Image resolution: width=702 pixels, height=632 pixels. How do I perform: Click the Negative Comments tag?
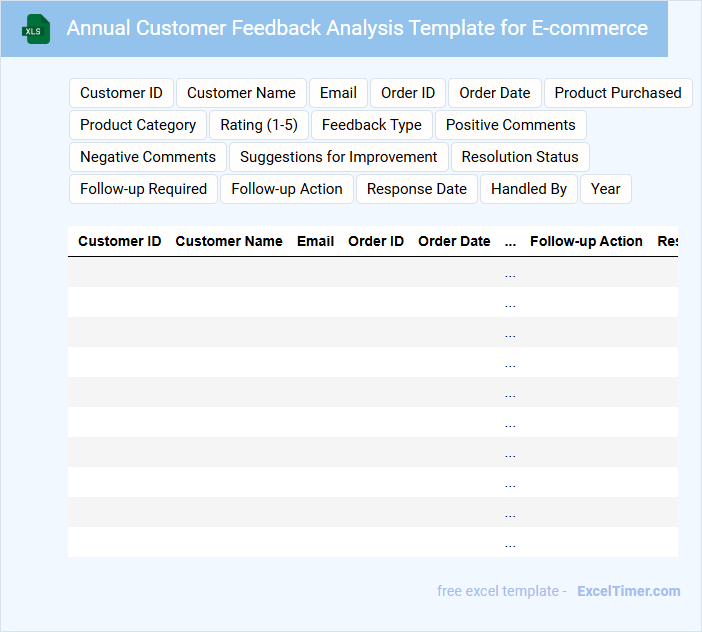pos(148,157)
